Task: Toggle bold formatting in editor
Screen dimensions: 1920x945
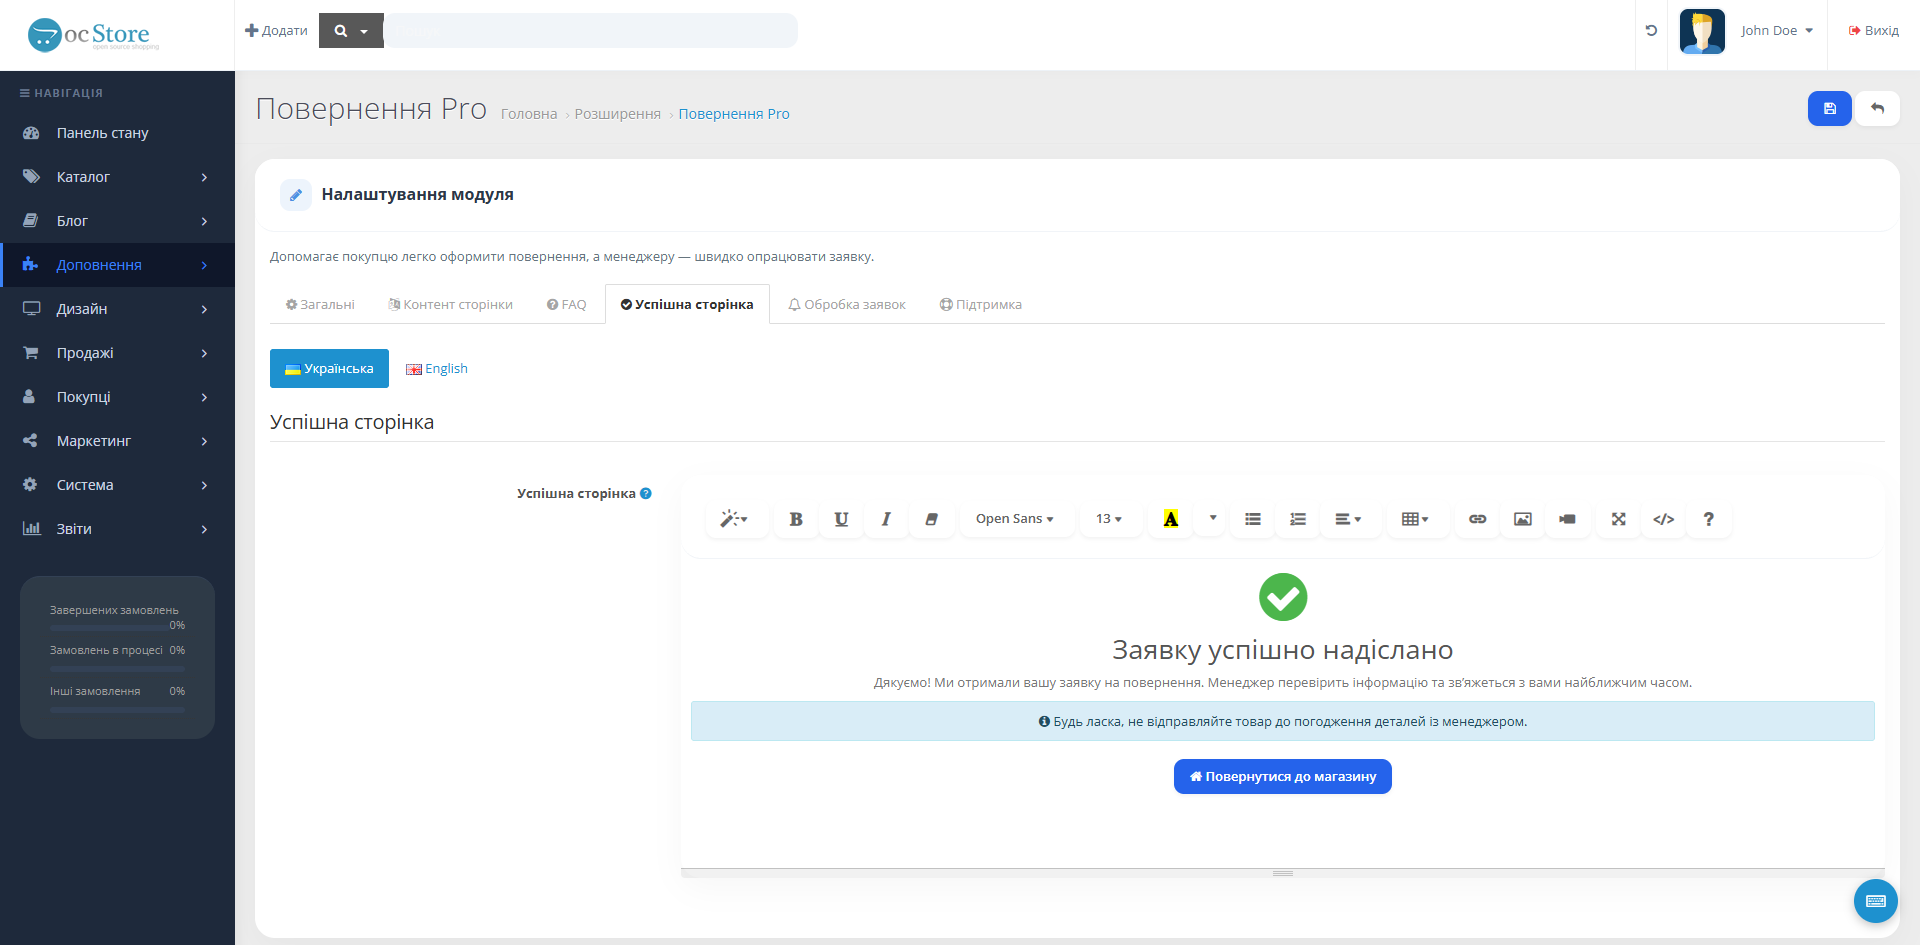Action: coord(796,519)
